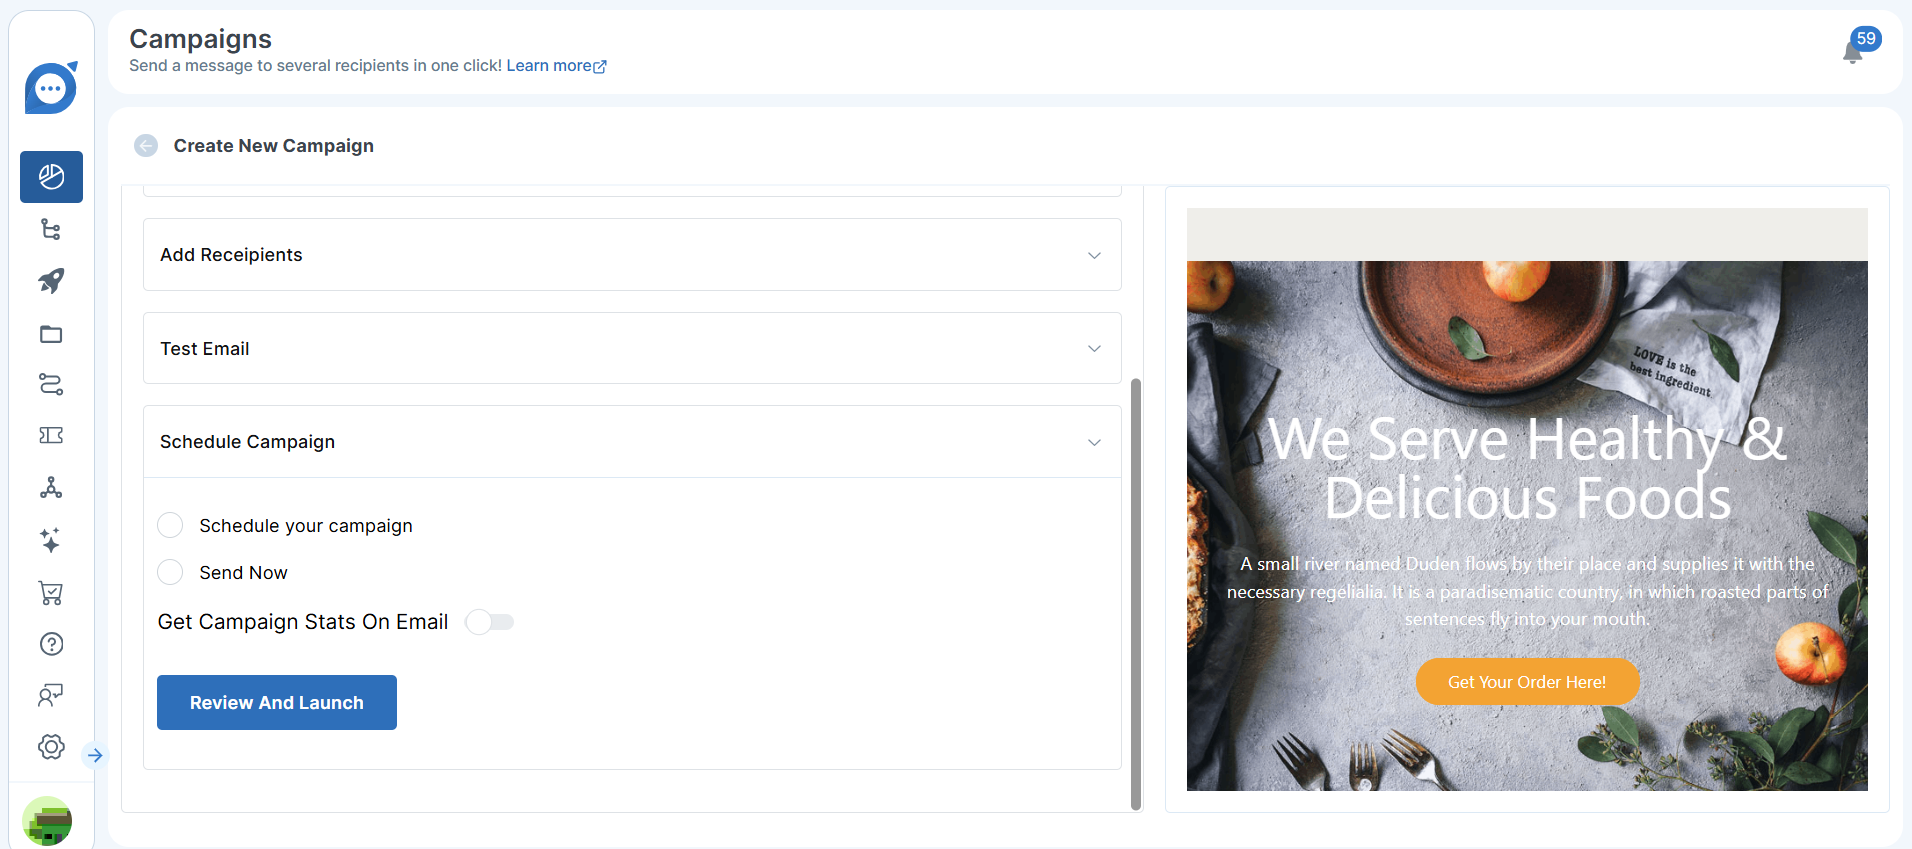Collapse the Schedule Campaign section

point(632,442)
